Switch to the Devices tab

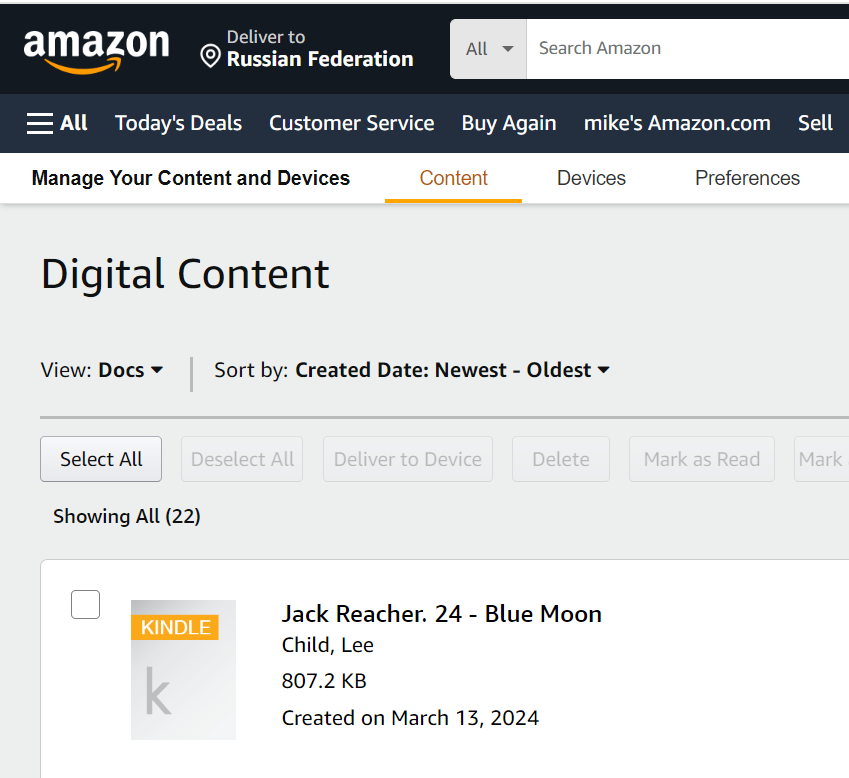point(591,178)
